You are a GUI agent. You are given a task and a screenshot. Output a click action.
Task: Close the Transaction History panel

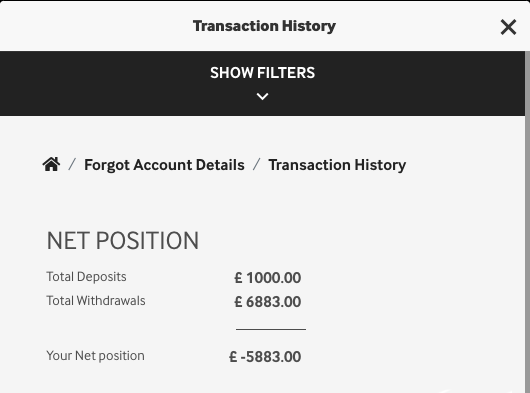pos(508,27)
